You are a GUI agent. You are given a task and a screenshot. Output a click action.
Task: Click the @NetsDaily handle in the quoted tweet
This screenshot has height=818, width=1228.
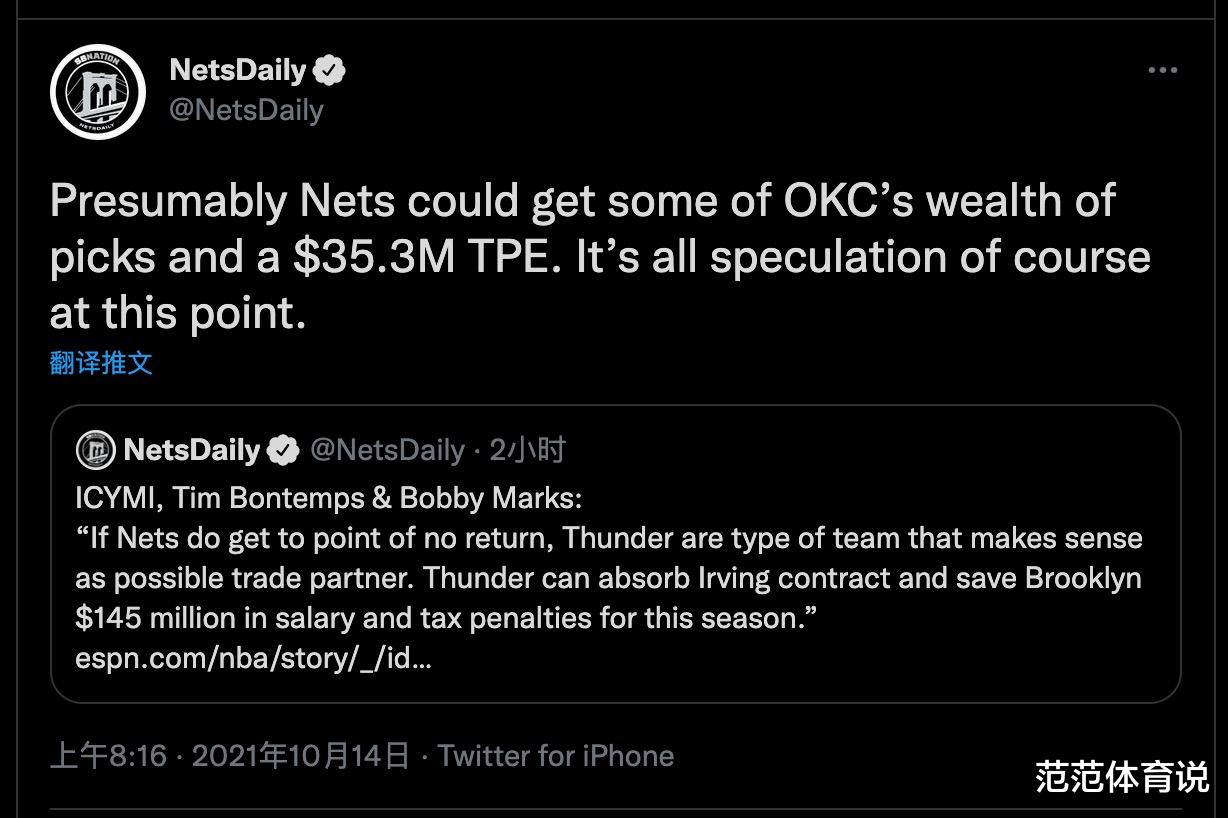(x=388, y=451)
